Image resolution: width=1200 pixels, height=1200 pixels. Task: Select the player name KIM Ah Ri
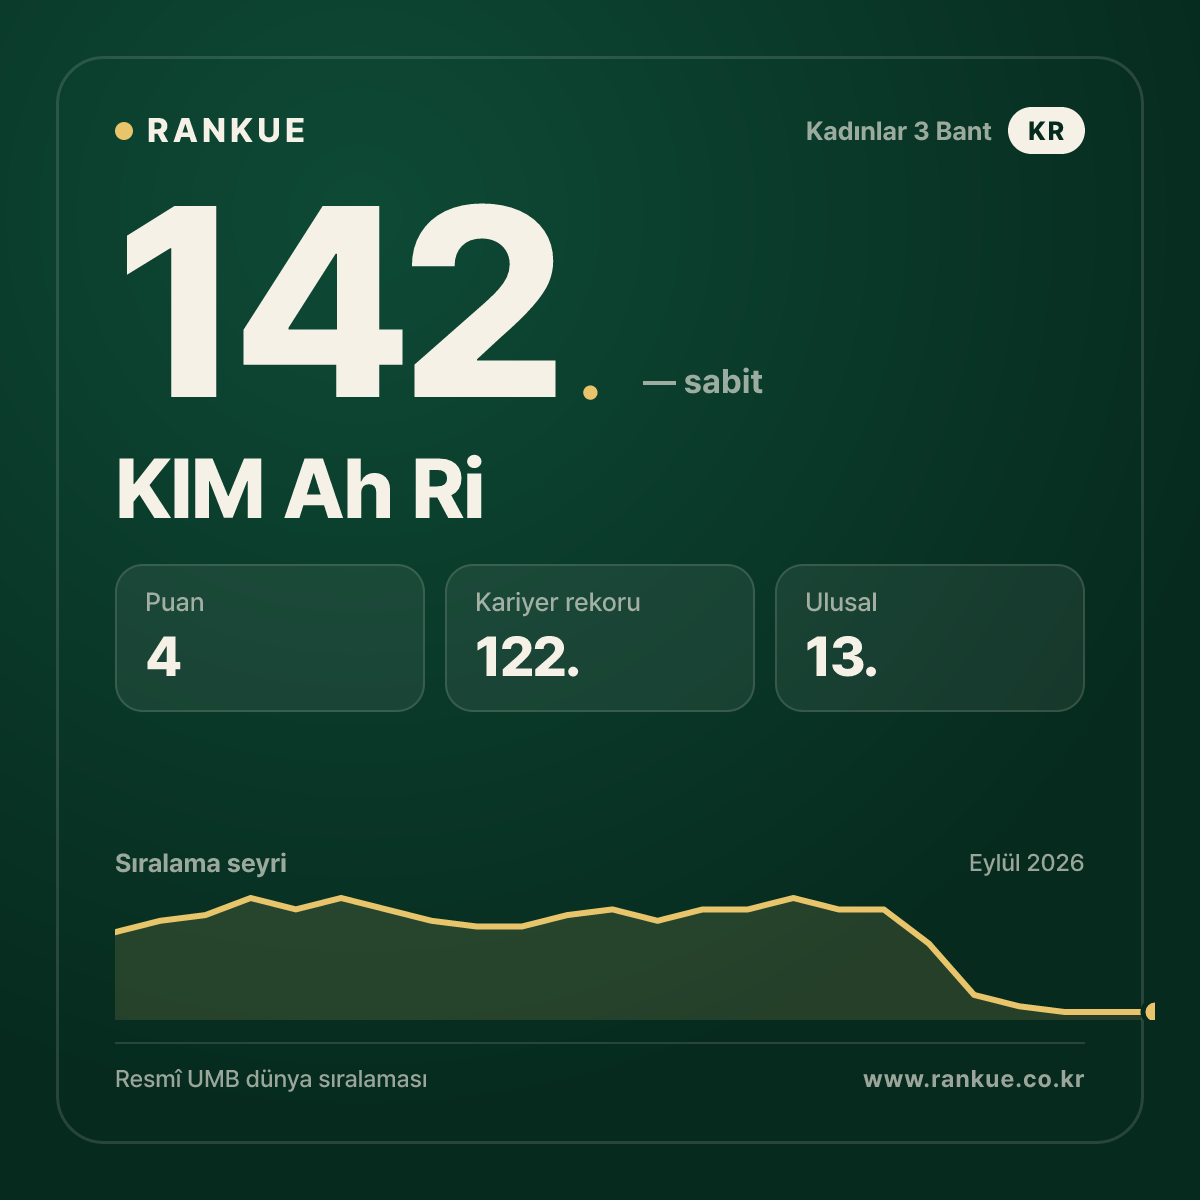[x=300, y=489]
